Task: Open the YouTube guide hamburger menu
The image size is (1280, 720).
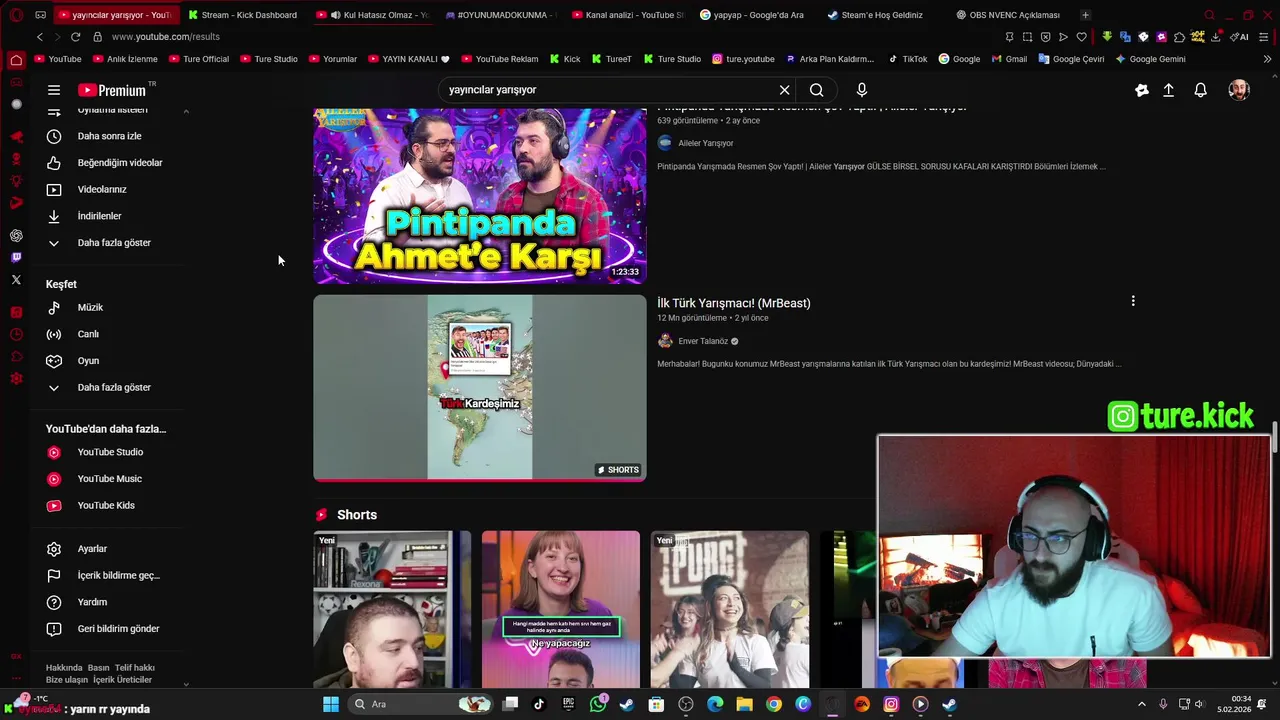Action: [x=54, y=90]
